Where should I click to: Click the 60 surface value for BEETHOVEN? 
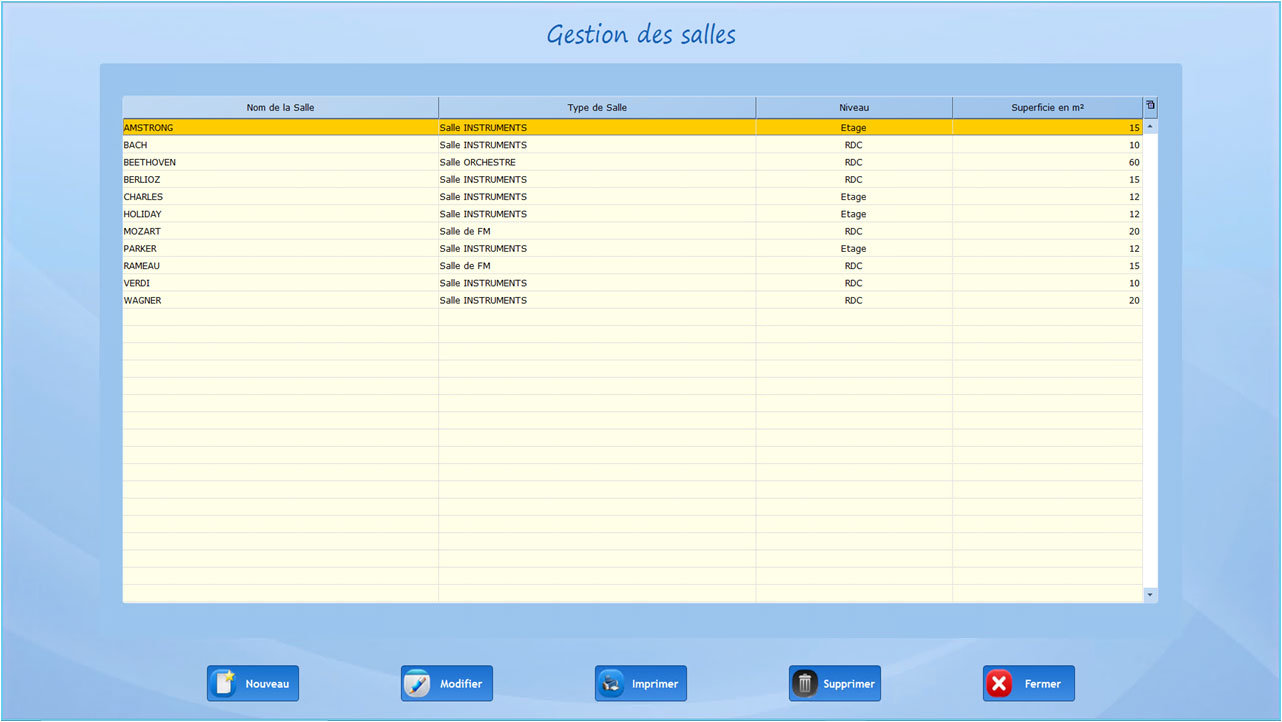[1047, 162]
